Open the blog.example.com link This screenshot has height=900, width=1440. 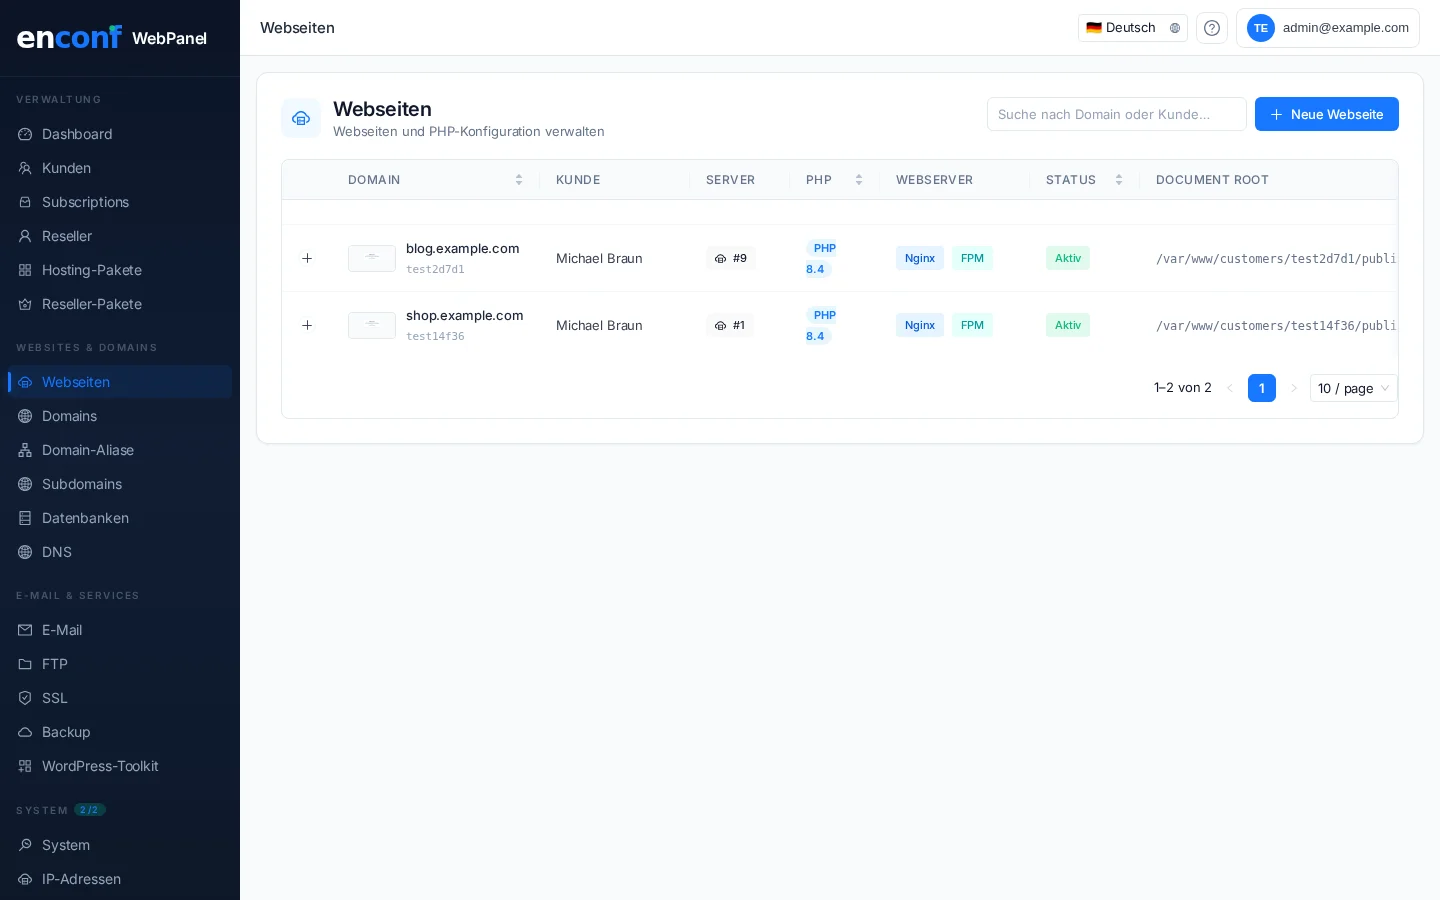(x=462, y=248)
